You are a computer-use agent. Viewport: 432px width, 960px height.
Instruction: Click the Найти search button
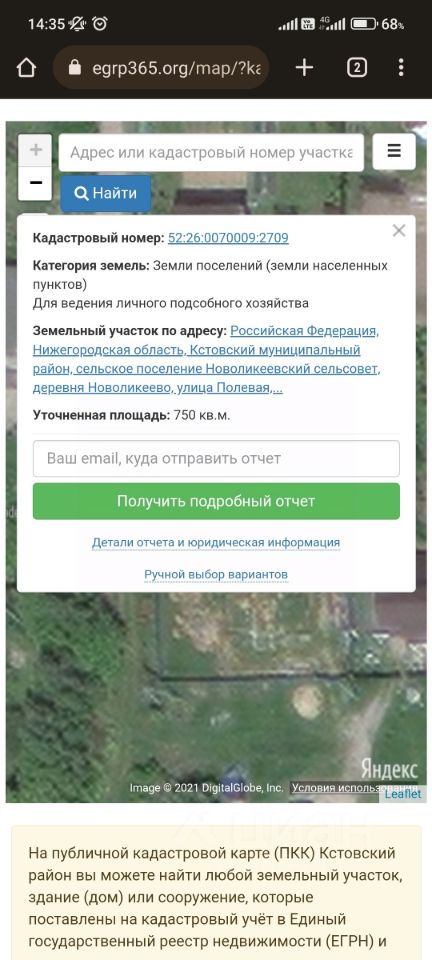coord(106,193)
